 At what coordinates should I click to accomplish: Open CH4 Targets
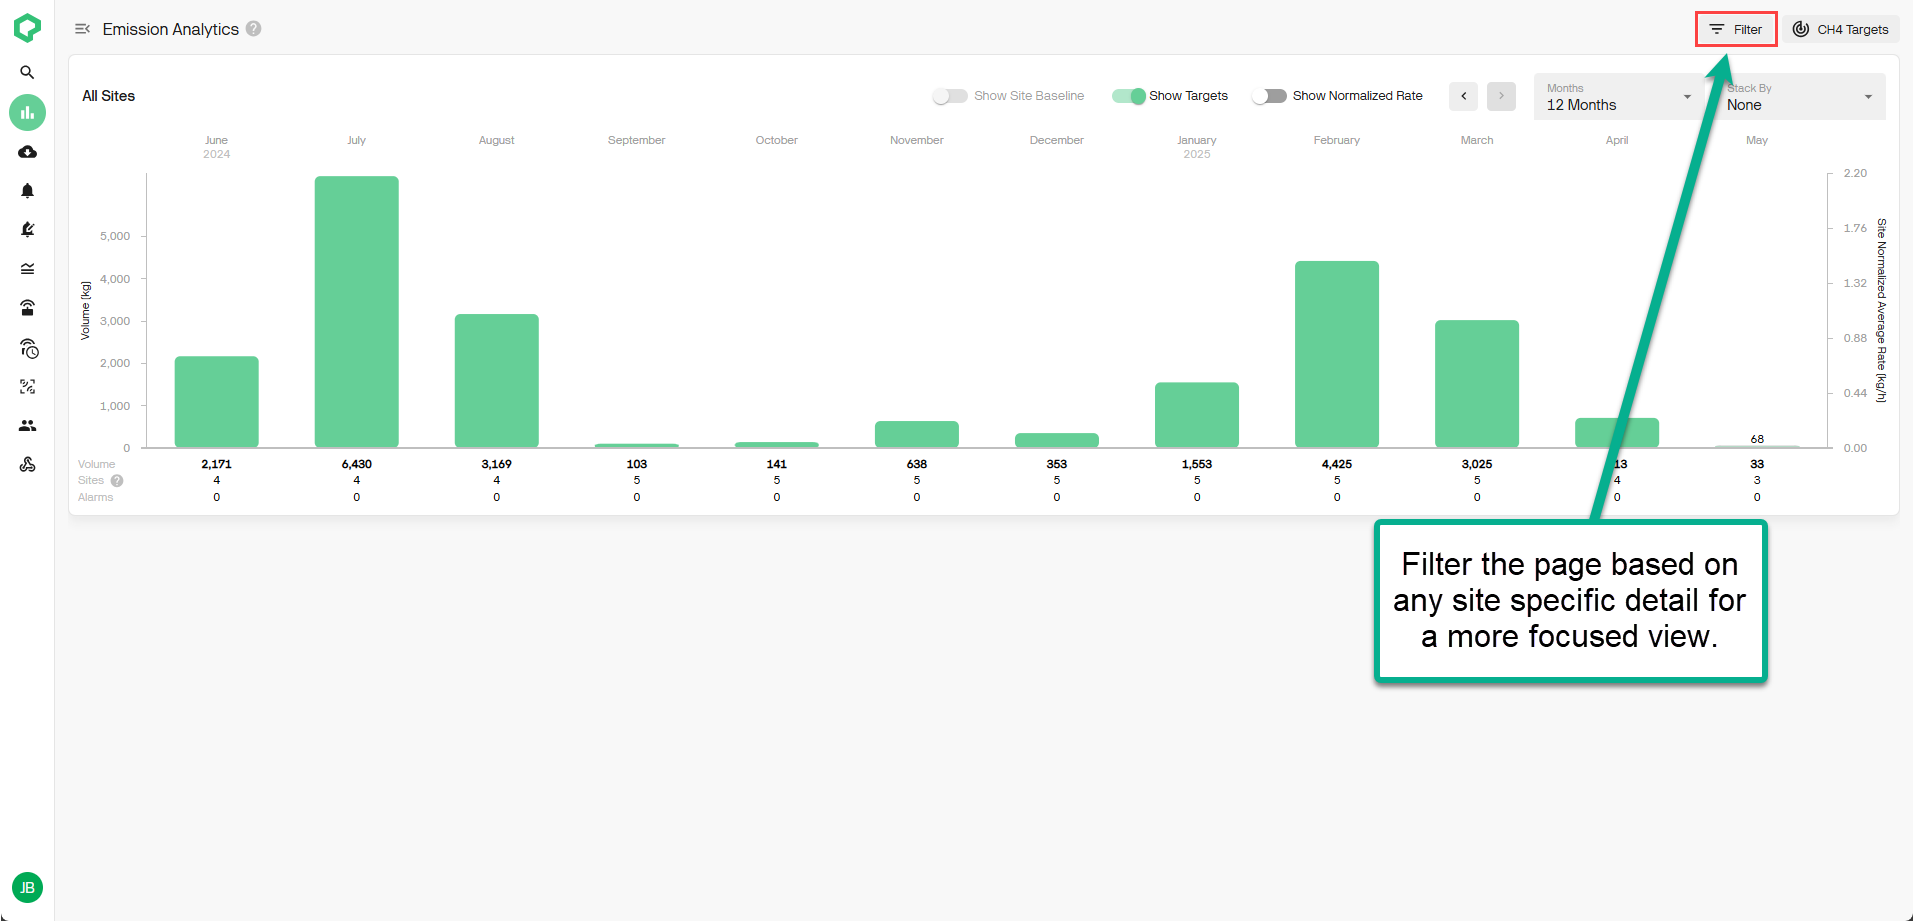coord(1840,29)
